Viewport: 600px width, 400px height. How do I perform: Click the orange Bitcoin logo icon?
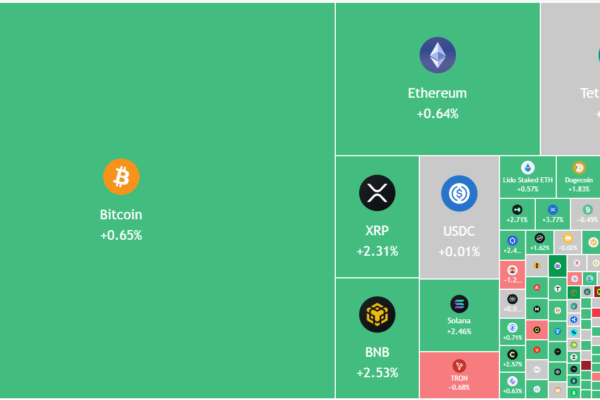[121, 177]
